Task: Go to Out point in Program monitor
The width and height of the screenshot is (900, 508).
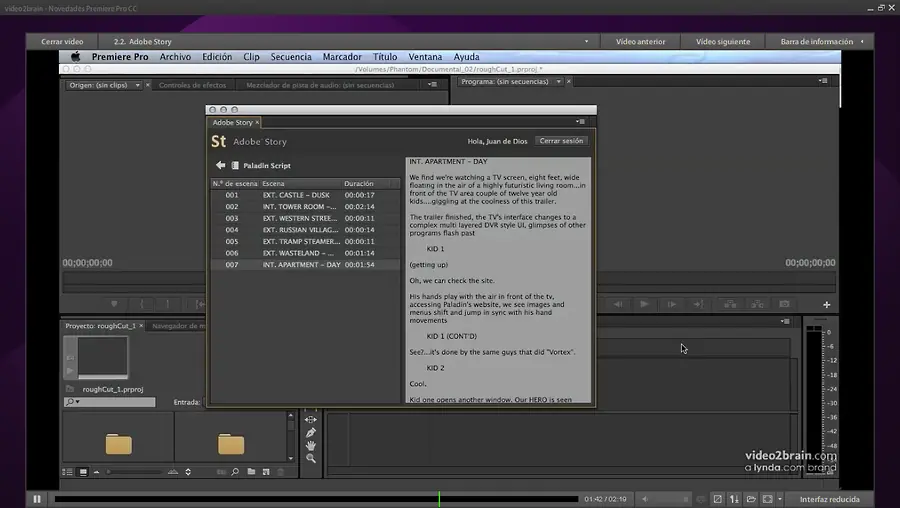Action: [x=698, y=304]
